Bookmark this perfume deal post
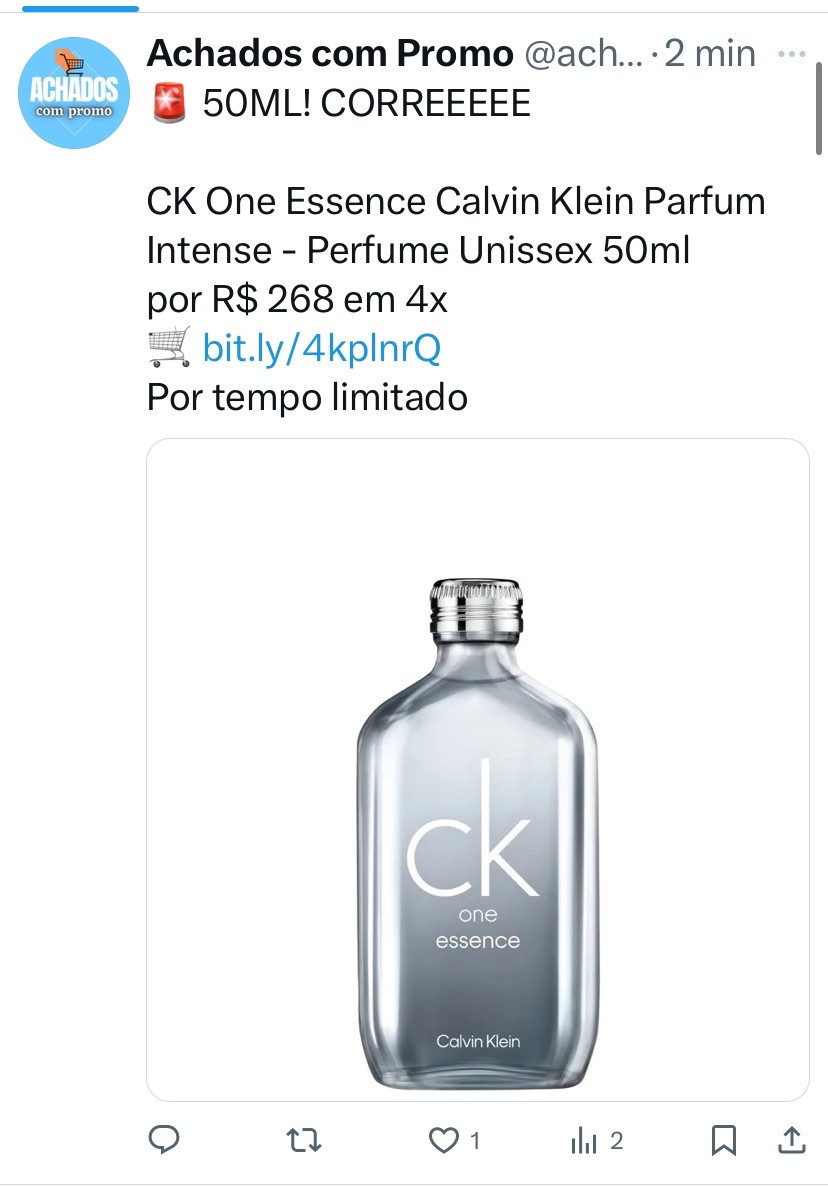Viewport: 828px width, 1186px height. tap(724, 1140)
